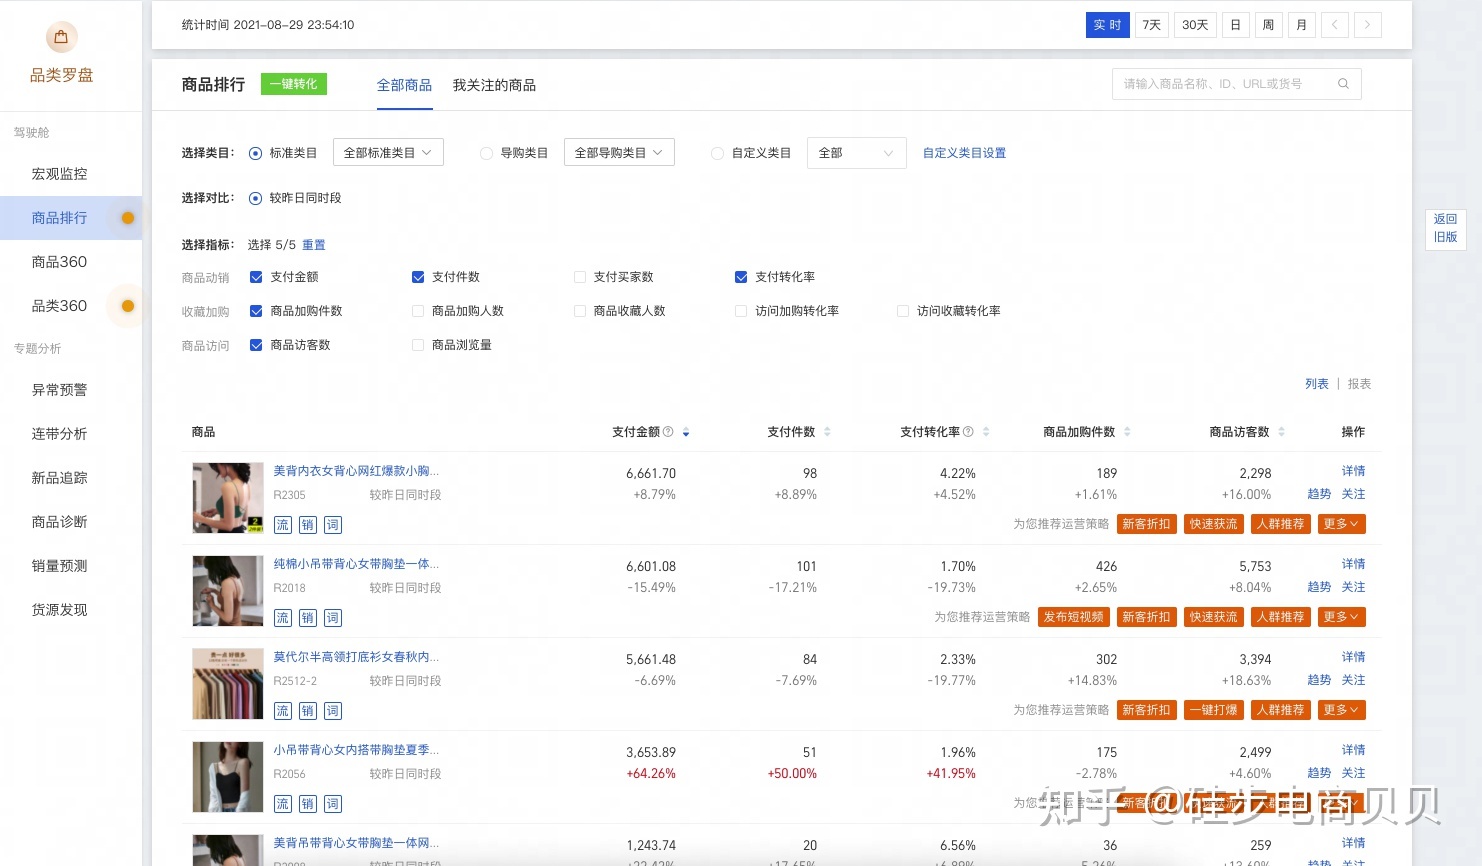Screen dimensions: 1482x866
Task: Expand 更多 strategies for product R2018
Action: point(1341,617)
